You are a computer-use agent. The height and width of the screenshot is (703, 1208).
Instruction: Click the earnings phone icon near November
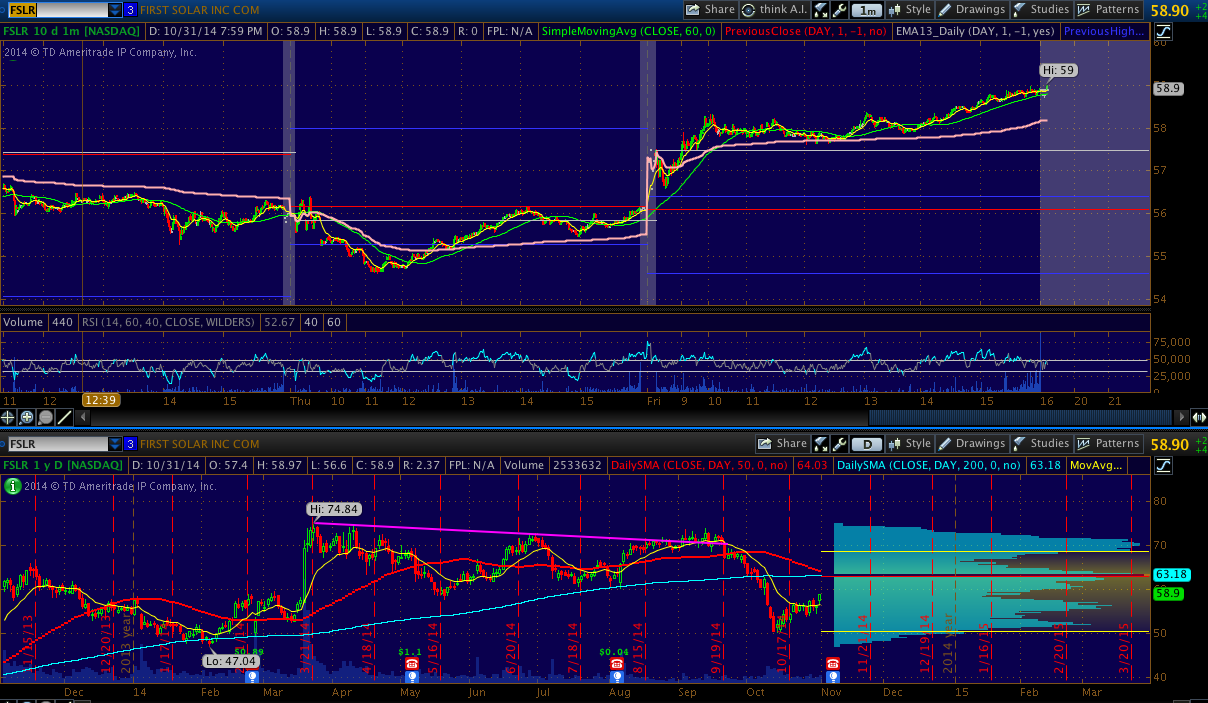pos(832,665)
